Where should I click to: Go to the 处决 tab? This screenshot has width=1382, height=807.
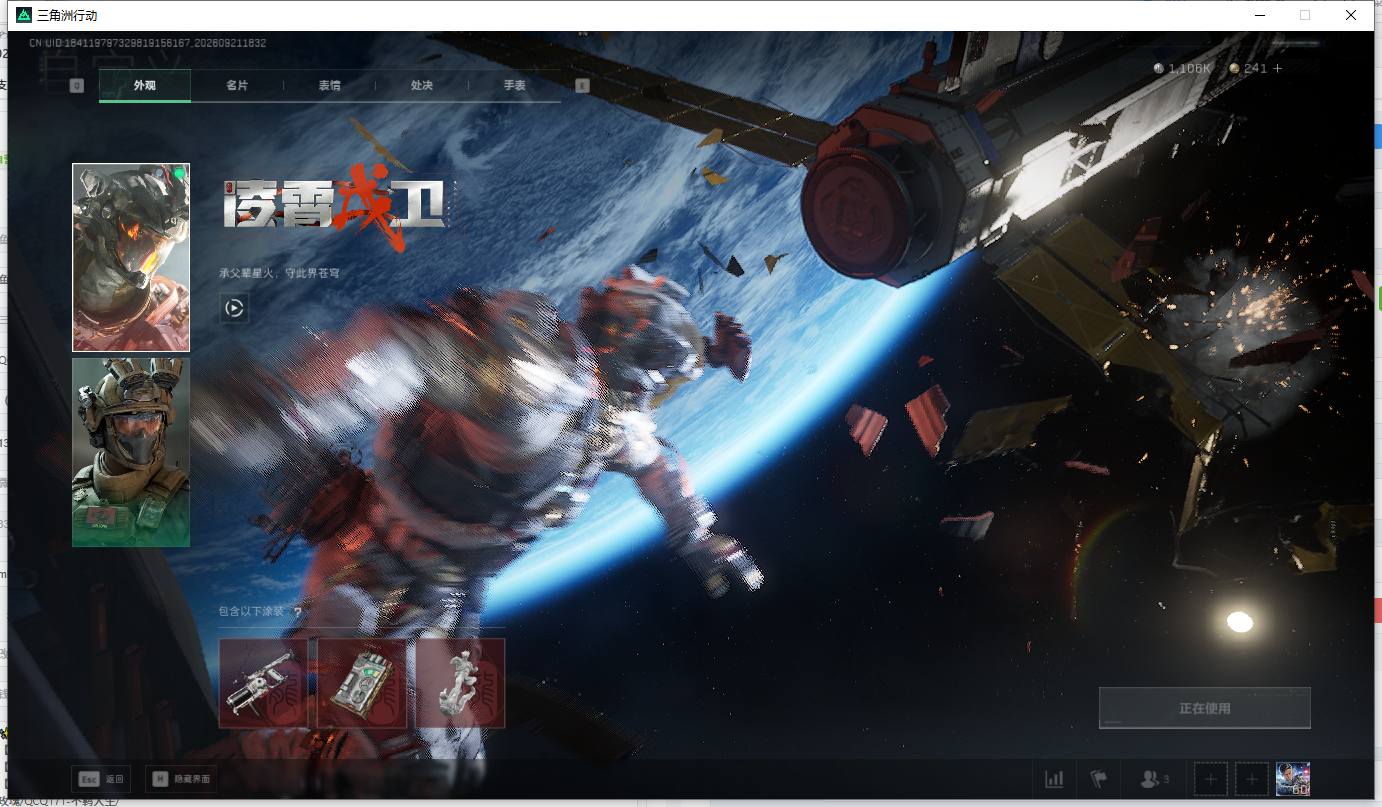pos(422,86)
